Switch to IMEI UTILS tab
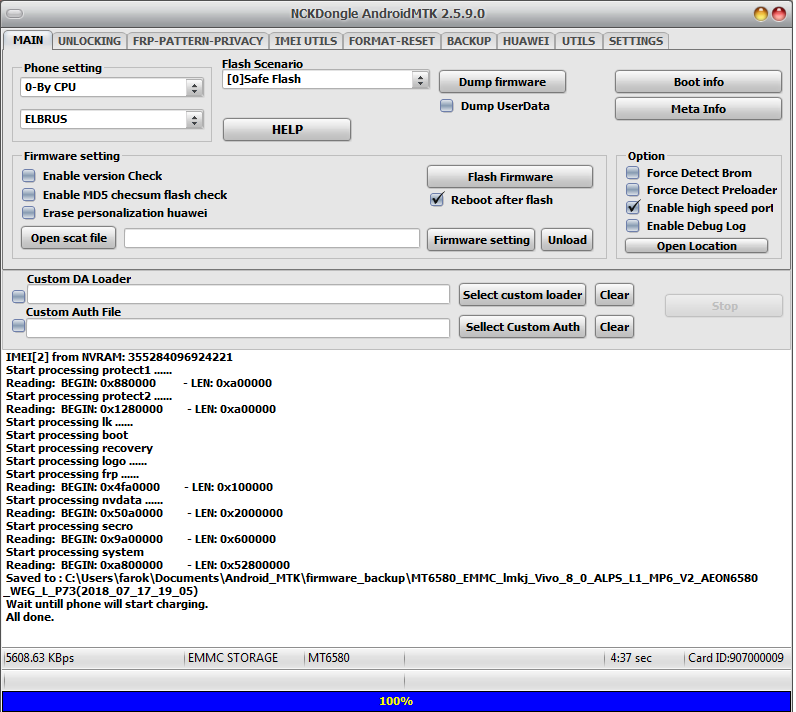Screen dimensions: 796x712 coord(306,41)
